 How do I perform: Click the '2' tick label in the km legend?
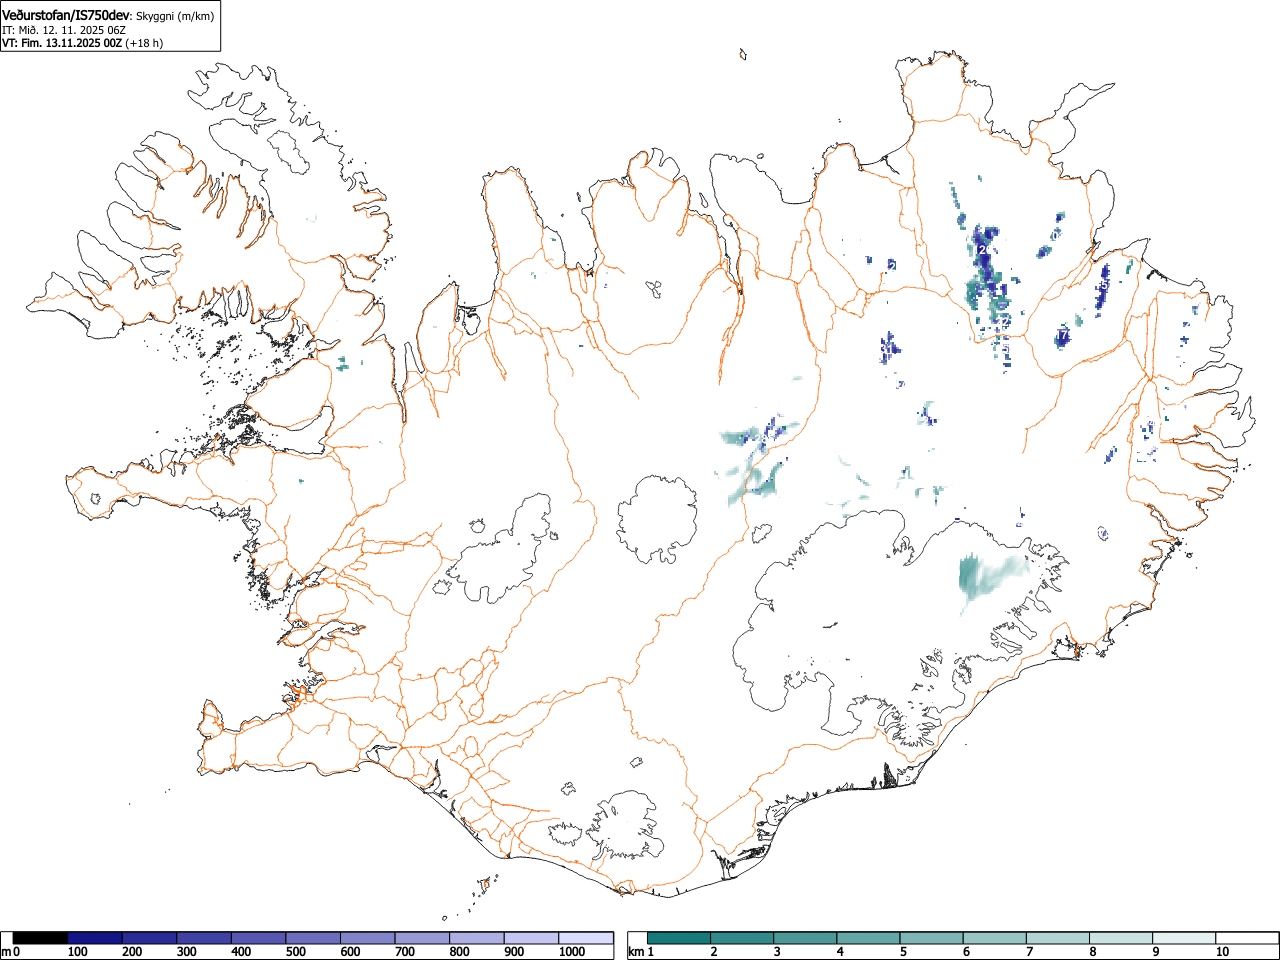coord(714,952)
